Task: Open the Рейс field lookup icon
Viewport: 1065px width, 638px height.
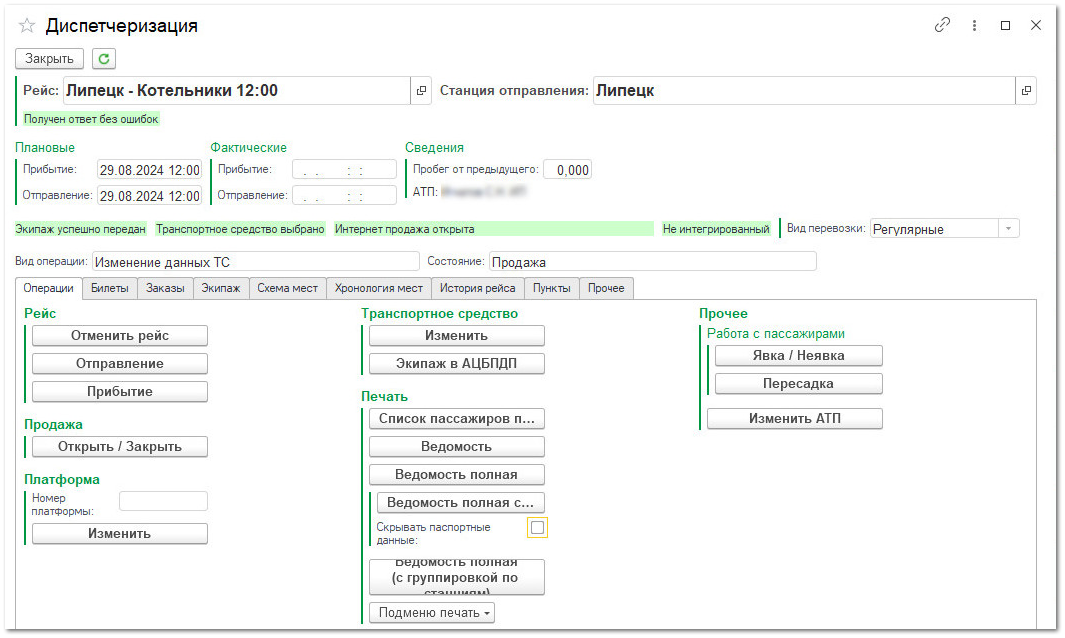Action: coord(421,91)
